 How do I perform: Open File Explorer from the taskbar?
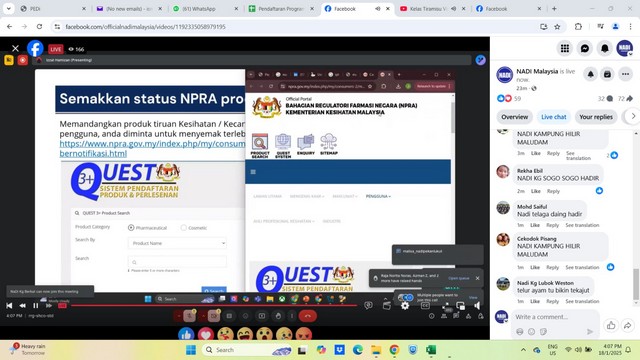376,350
